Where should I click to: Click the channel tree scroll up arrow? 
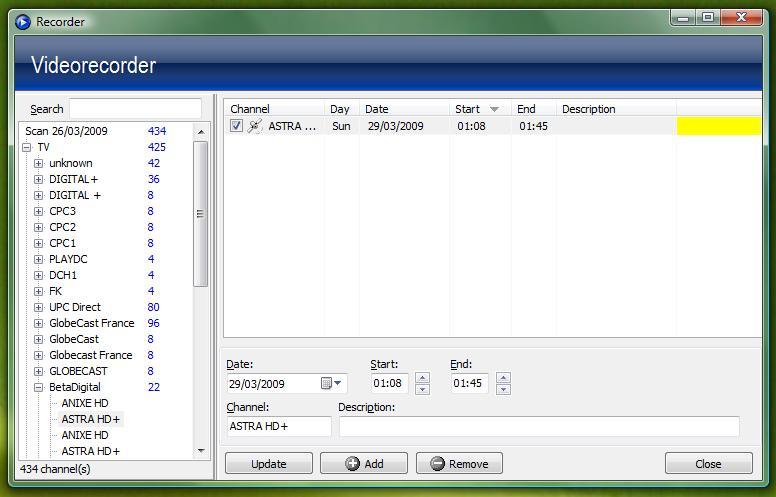[200, 132]
